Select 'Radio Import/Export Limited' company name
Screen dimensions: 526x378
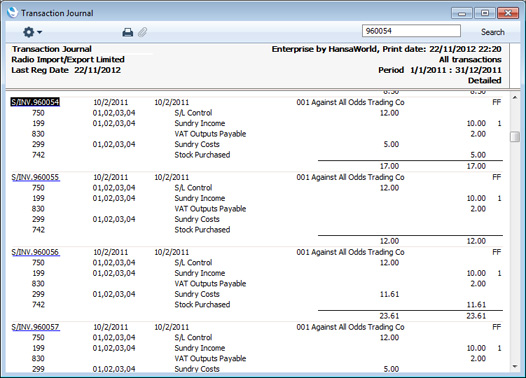click(x=68, y=59)
